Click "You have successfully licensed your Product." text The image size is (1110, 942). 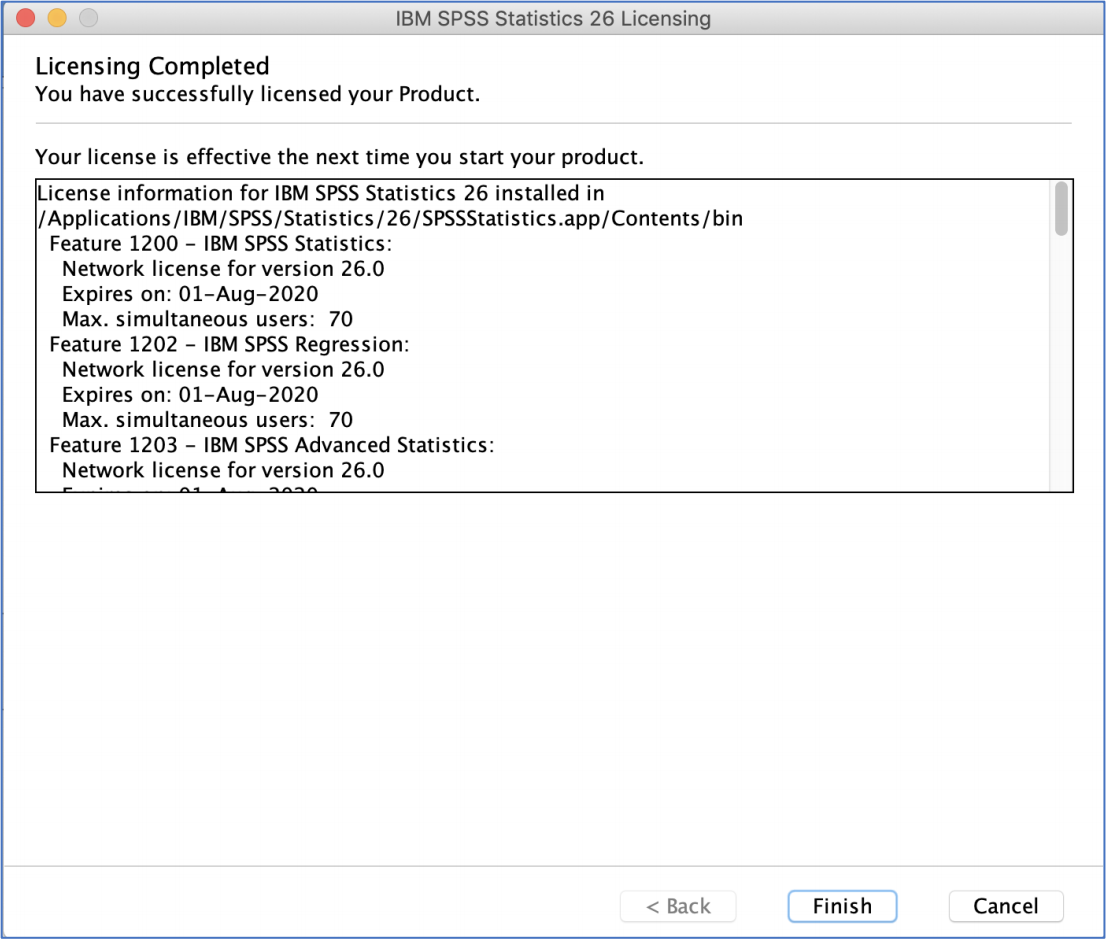tap(258, 95)
